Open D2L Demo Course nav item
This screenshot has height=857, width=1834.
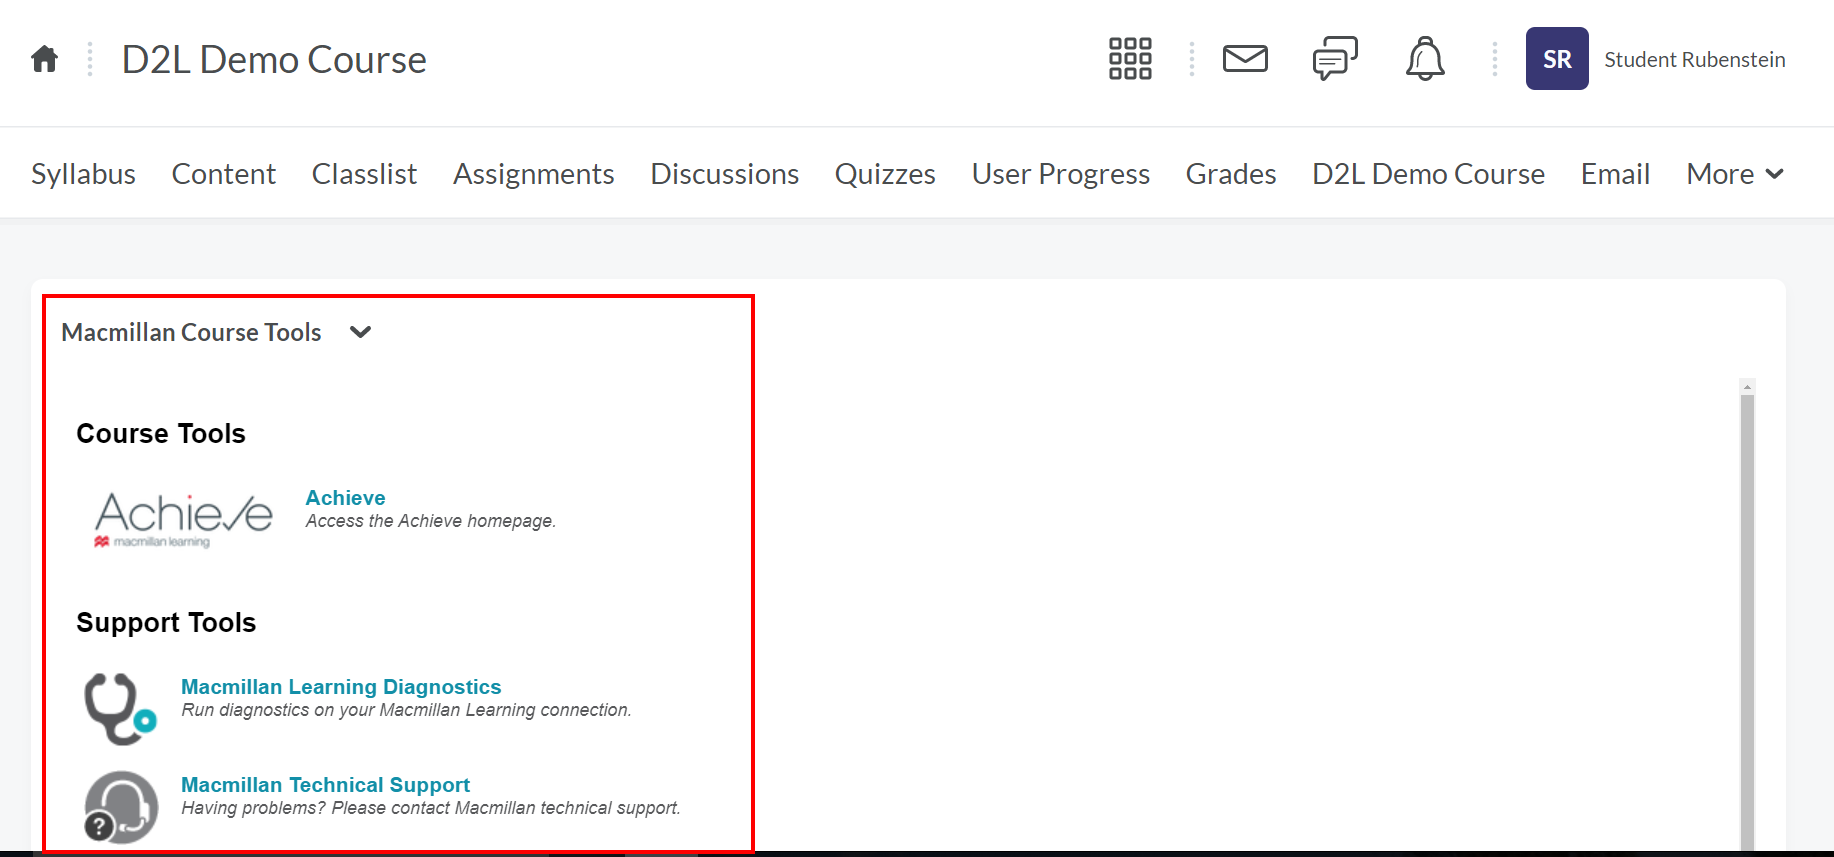coord(1429,174)
